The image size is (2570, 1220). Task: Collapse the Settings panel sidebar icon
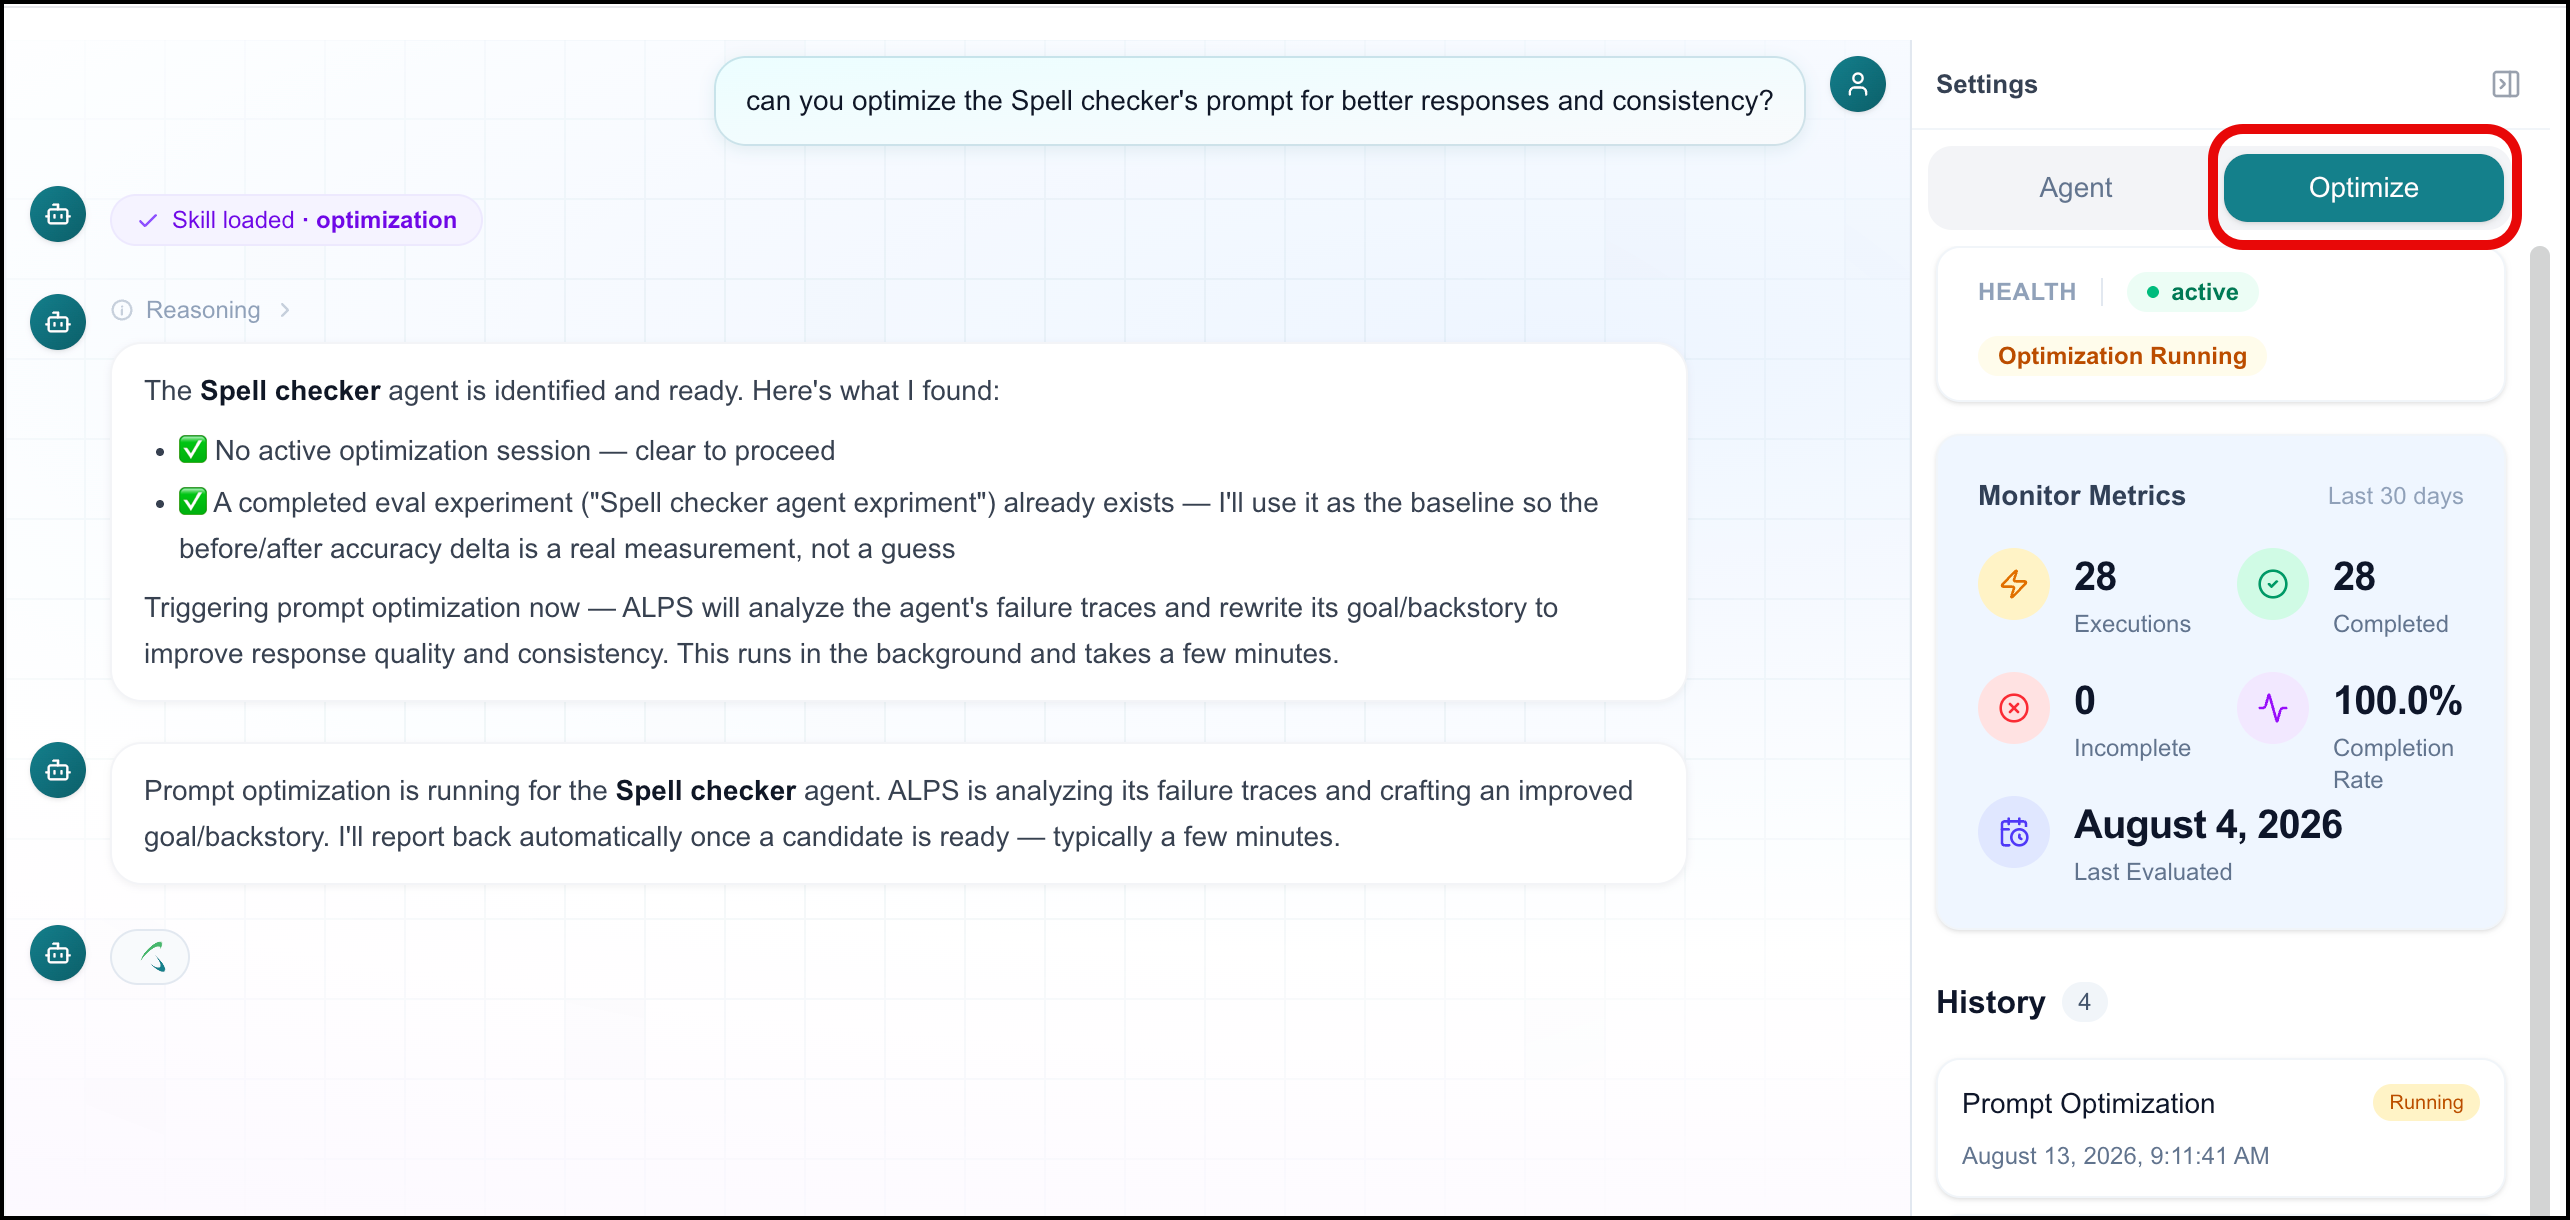coord(2505,84)
